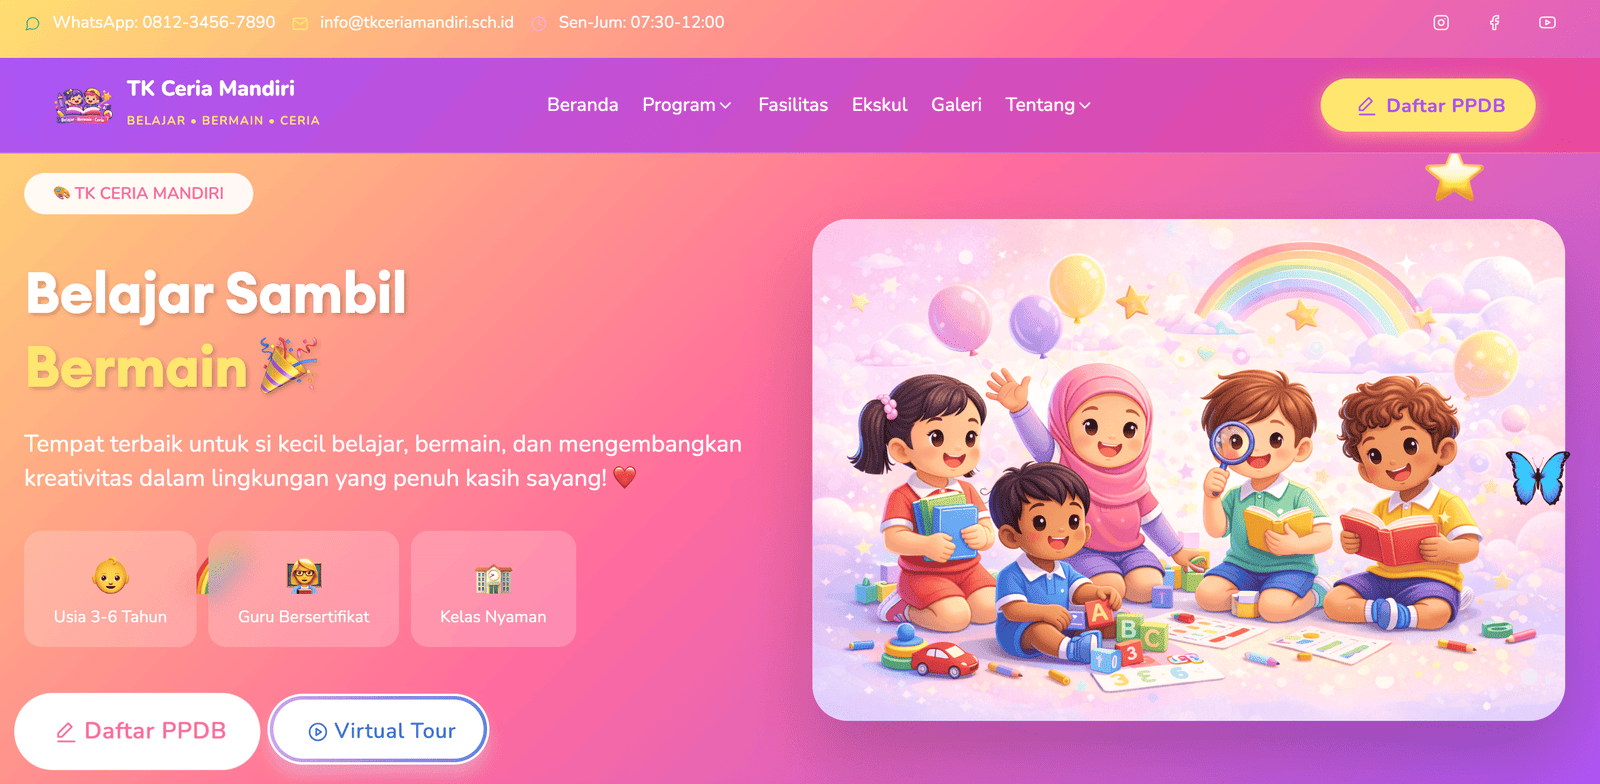1600x784 pixels.
Task: Open the Instagram icon in top bar
Action: (x=1441, y=23)
